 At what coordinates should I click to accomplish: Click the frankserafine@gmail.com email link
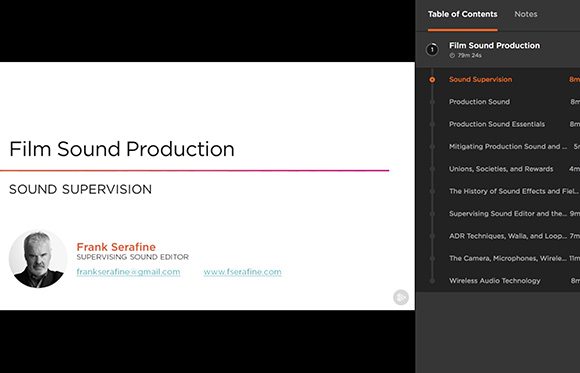[128, 272]
